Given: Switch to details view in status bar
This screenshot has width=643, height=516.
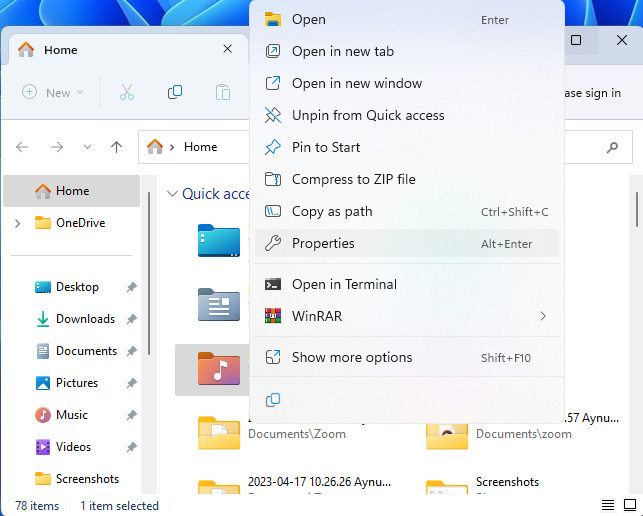Looking at the screenshot, I should [608, 505].
